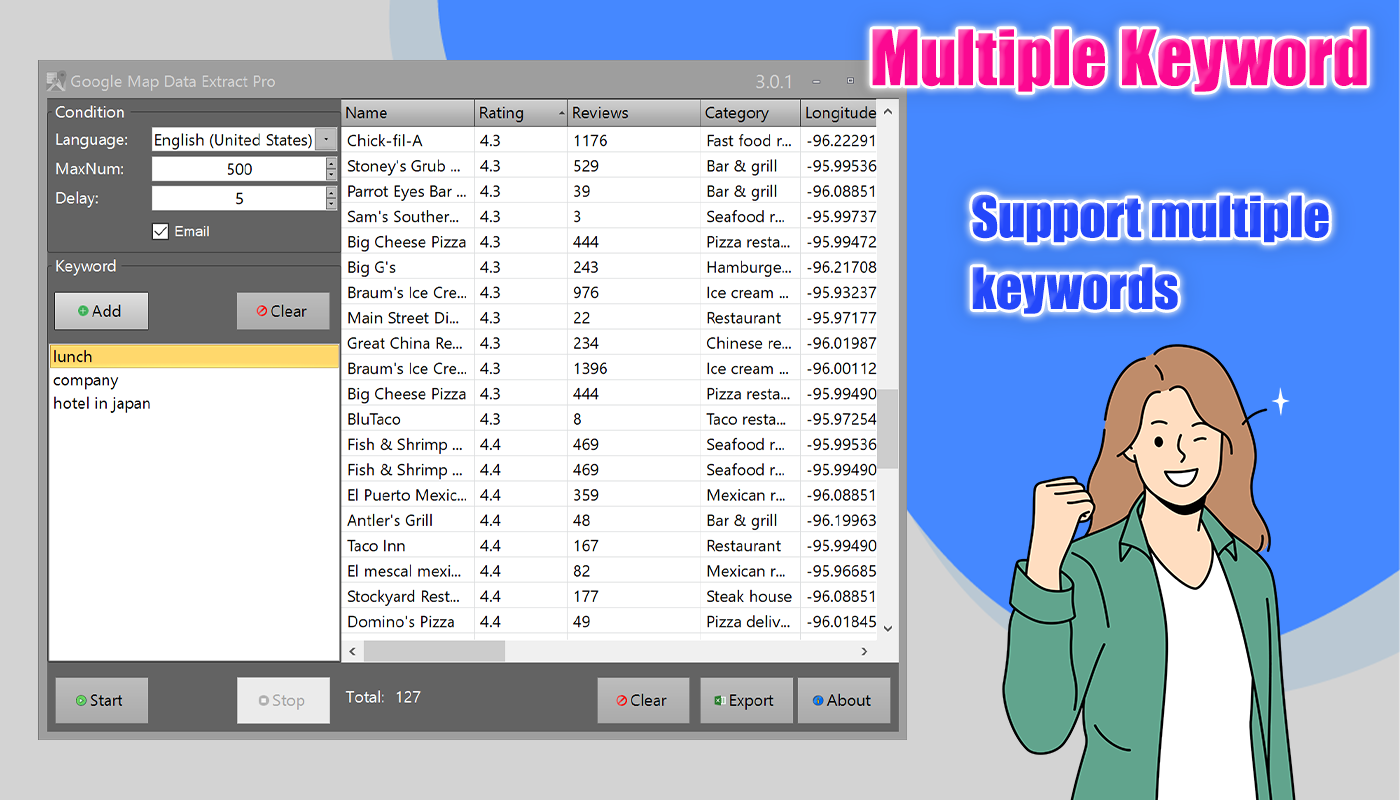Sort by the Reviews column header
The width and height of the screenshot is (1400, 800).
pos(600,112)
